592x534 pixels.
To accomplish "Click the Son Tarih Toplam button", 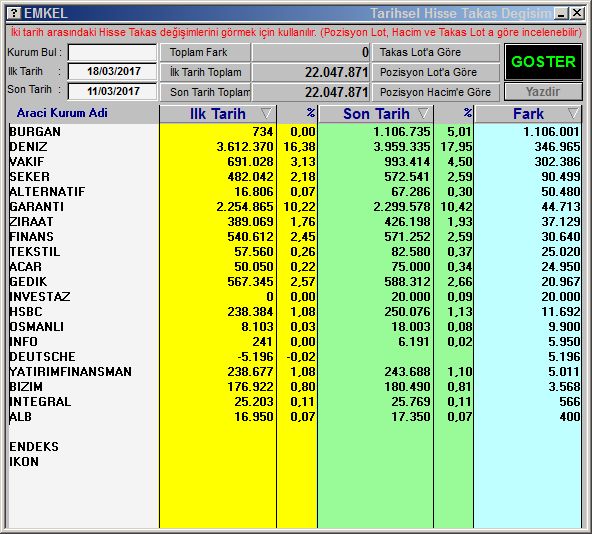I will (205, 92).
